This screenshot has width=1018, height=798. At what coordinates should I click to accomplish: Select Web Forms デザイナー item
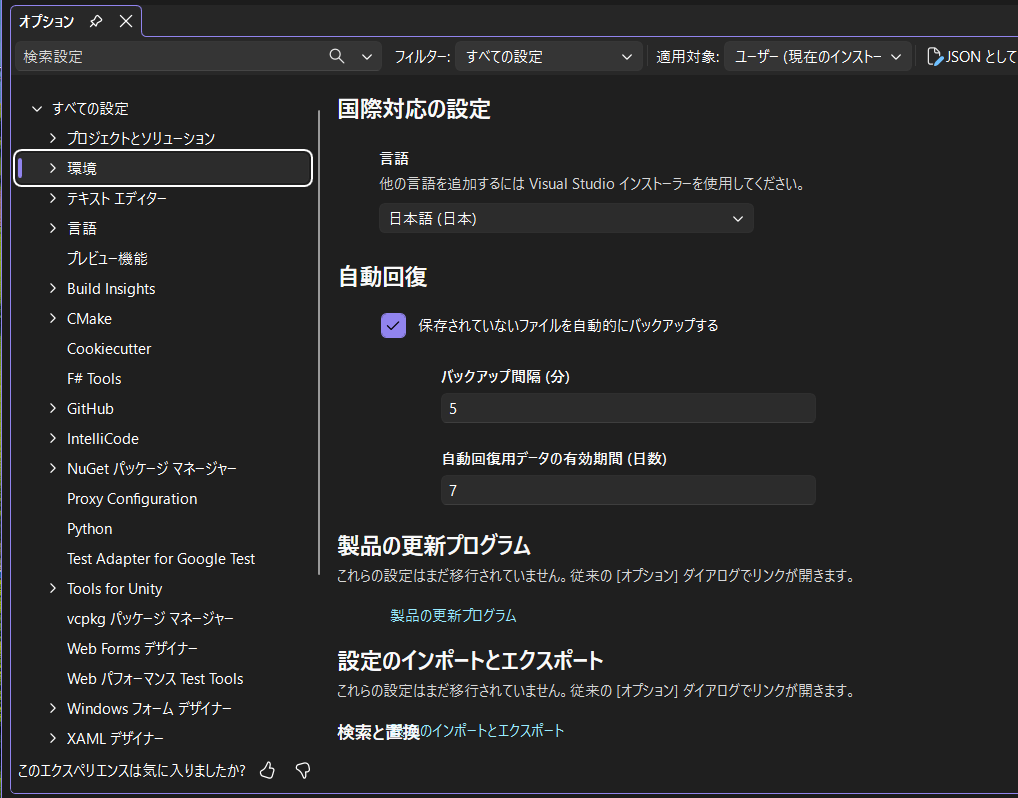click(x=132, y=649)
